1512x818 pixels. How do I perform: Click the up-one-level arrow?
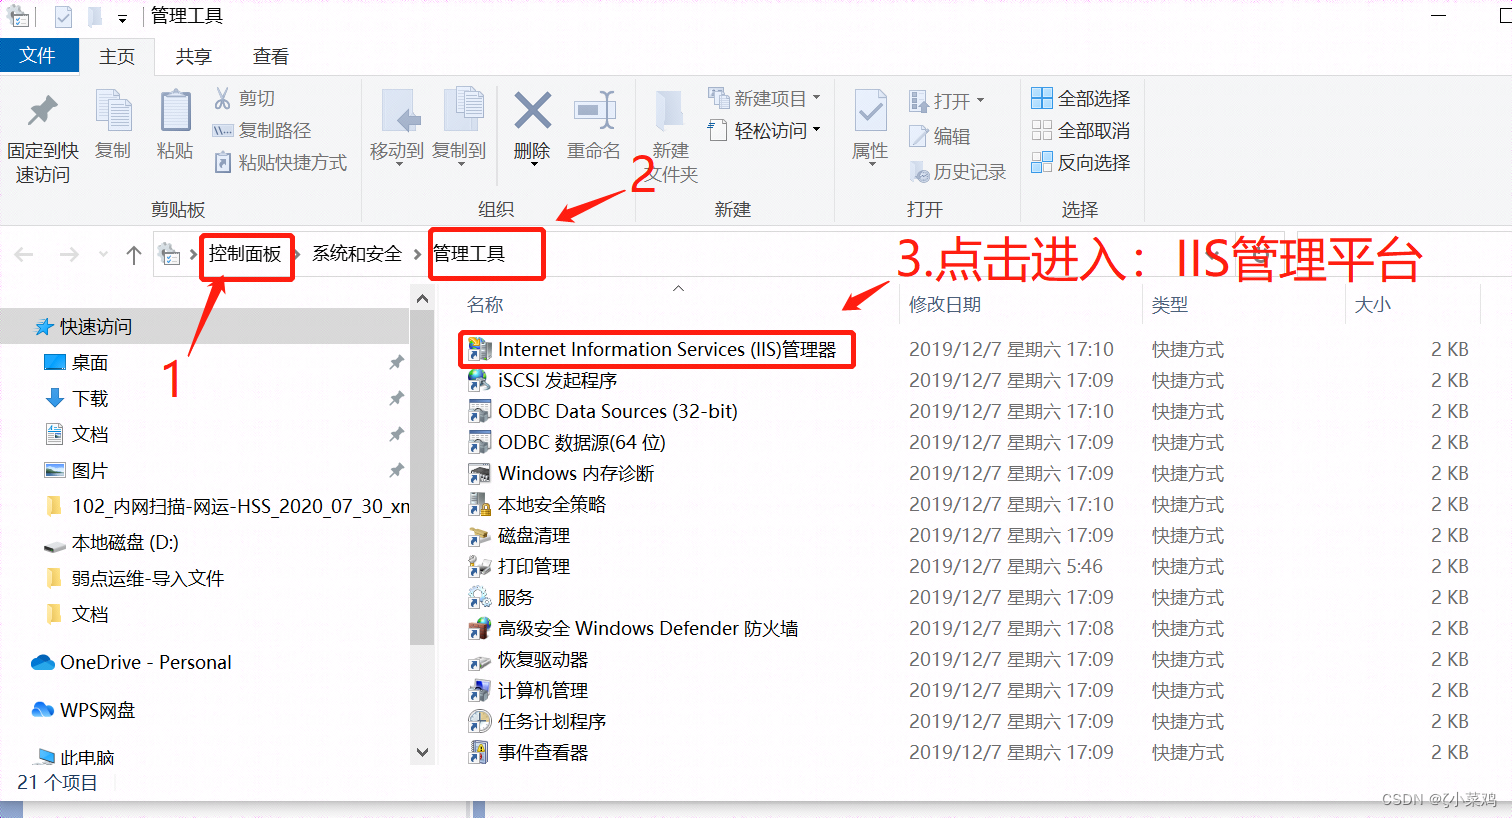click(x=134, y=254)
